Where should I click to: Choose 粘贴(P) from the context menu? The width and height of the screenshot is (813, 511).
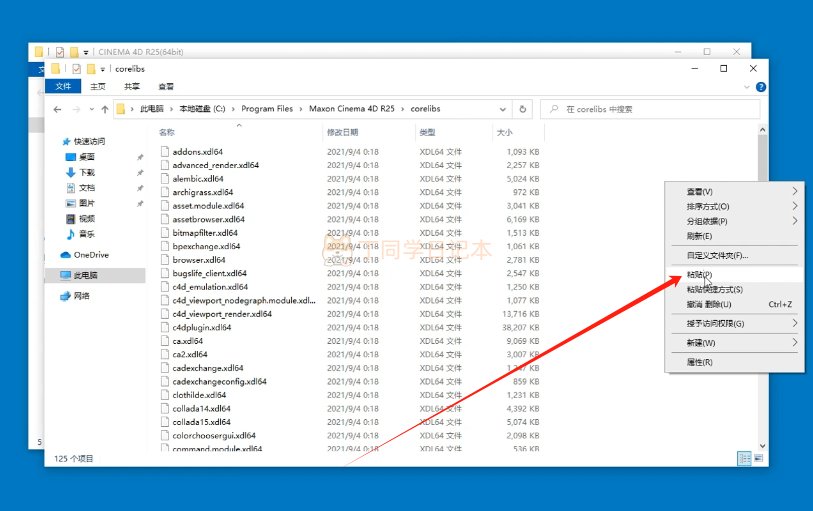pyautogui.click(x=699, y=274)
